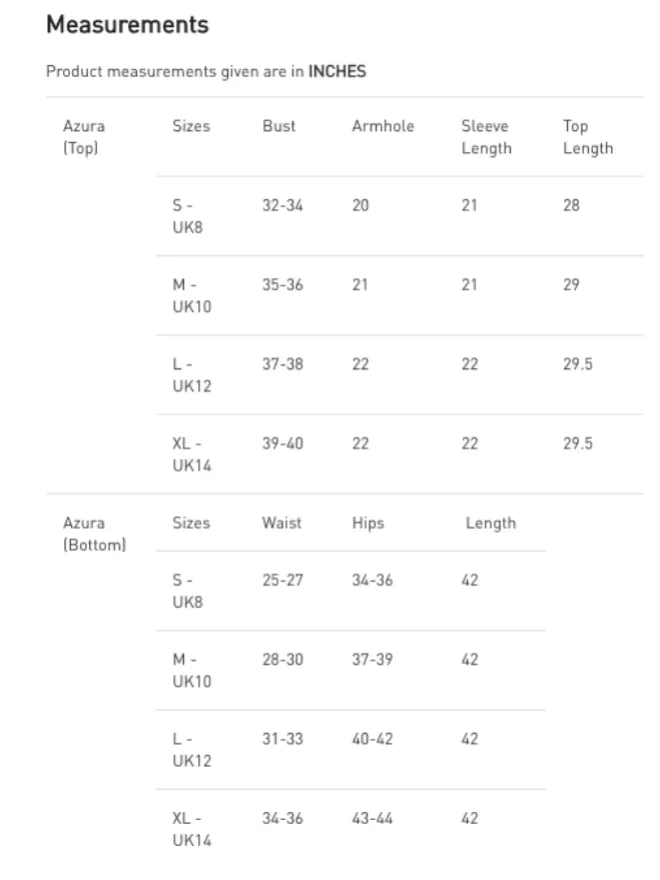The height and width of the screenshot is (880, 660).
Task: Select the INCHES bold text
Action: 337,71
